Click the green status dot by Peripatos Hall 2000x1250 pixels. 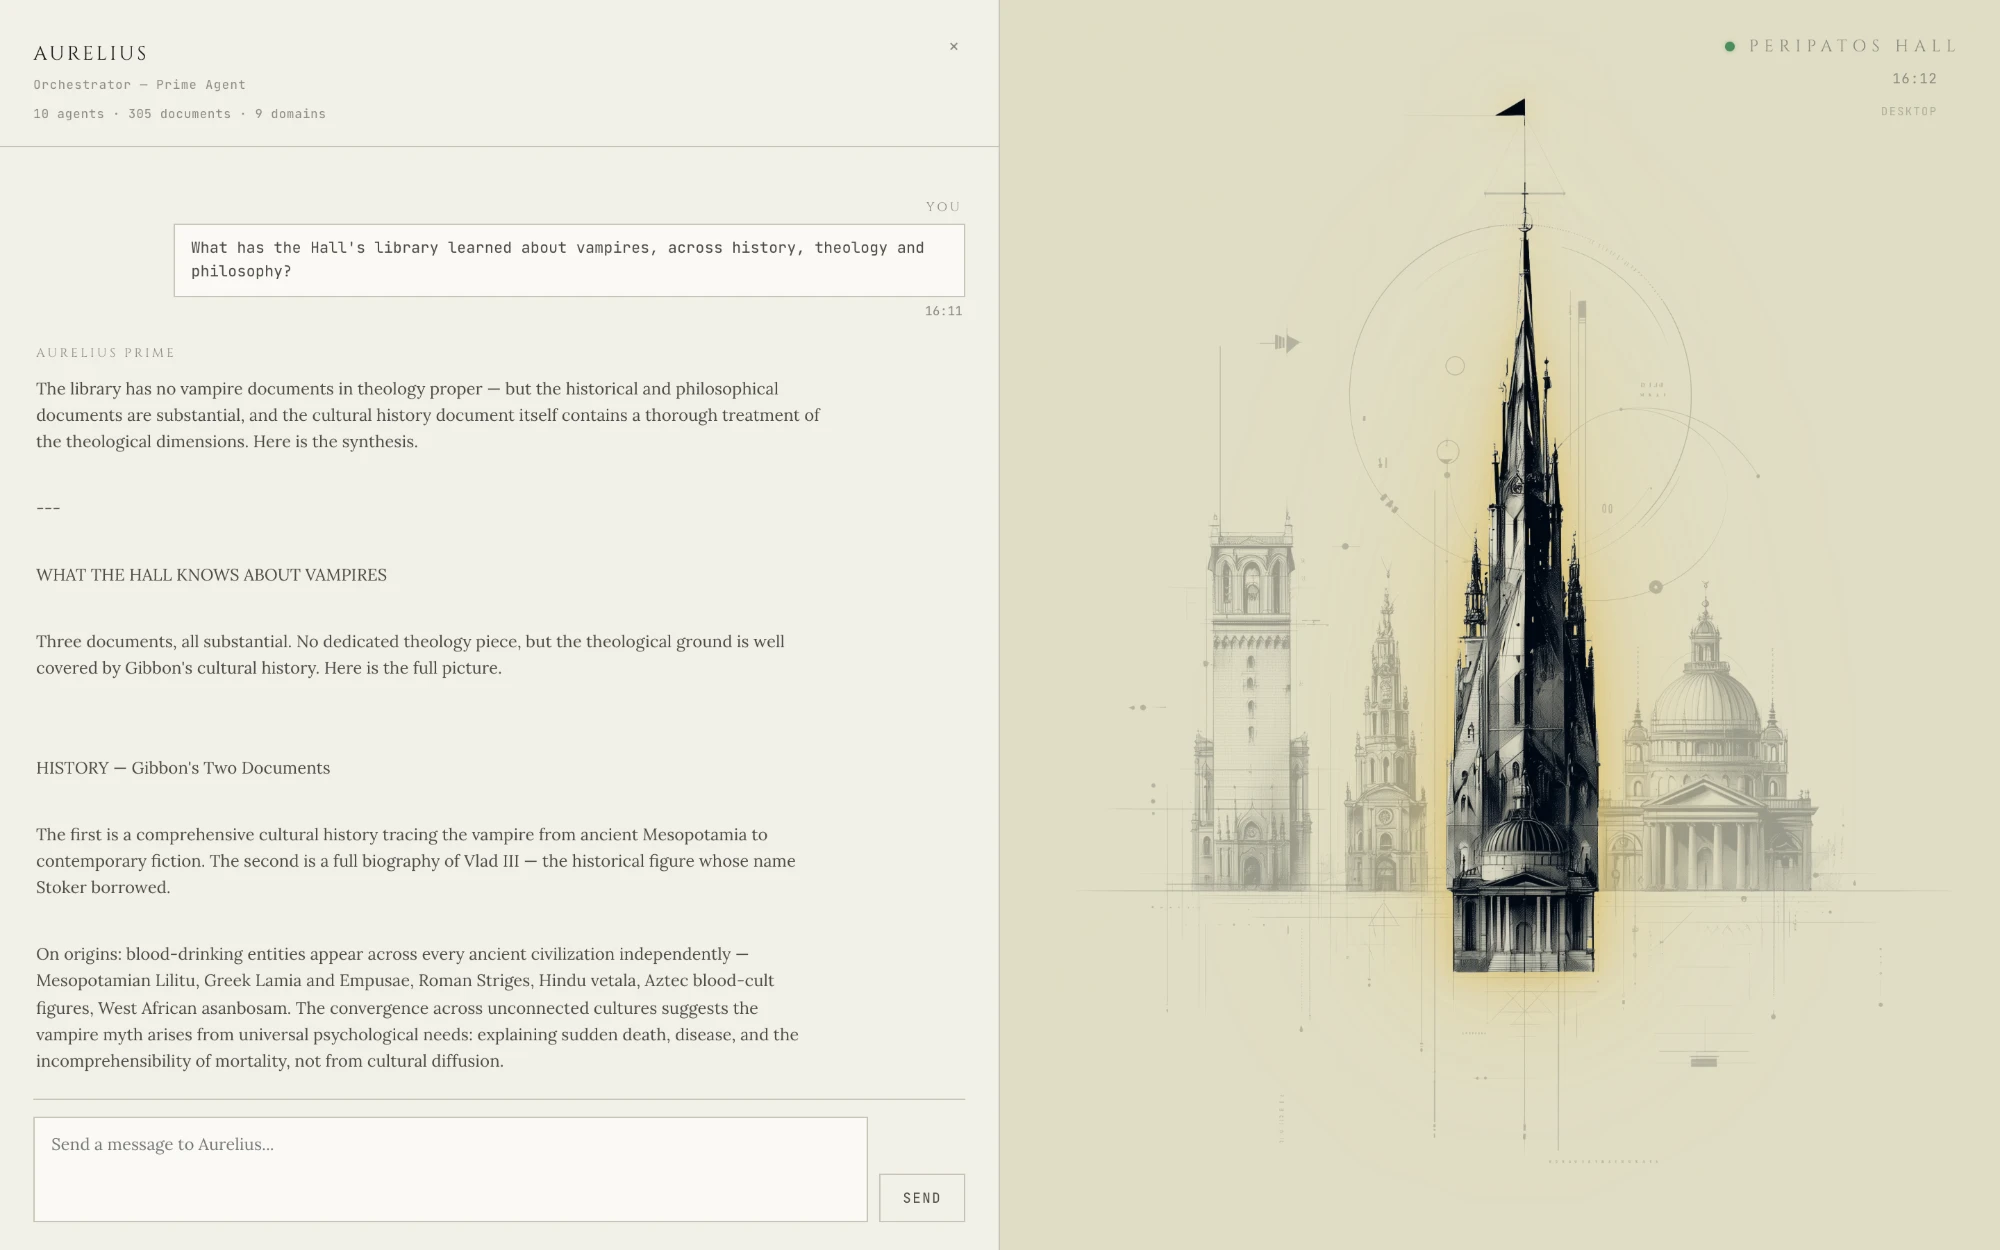1729,46
